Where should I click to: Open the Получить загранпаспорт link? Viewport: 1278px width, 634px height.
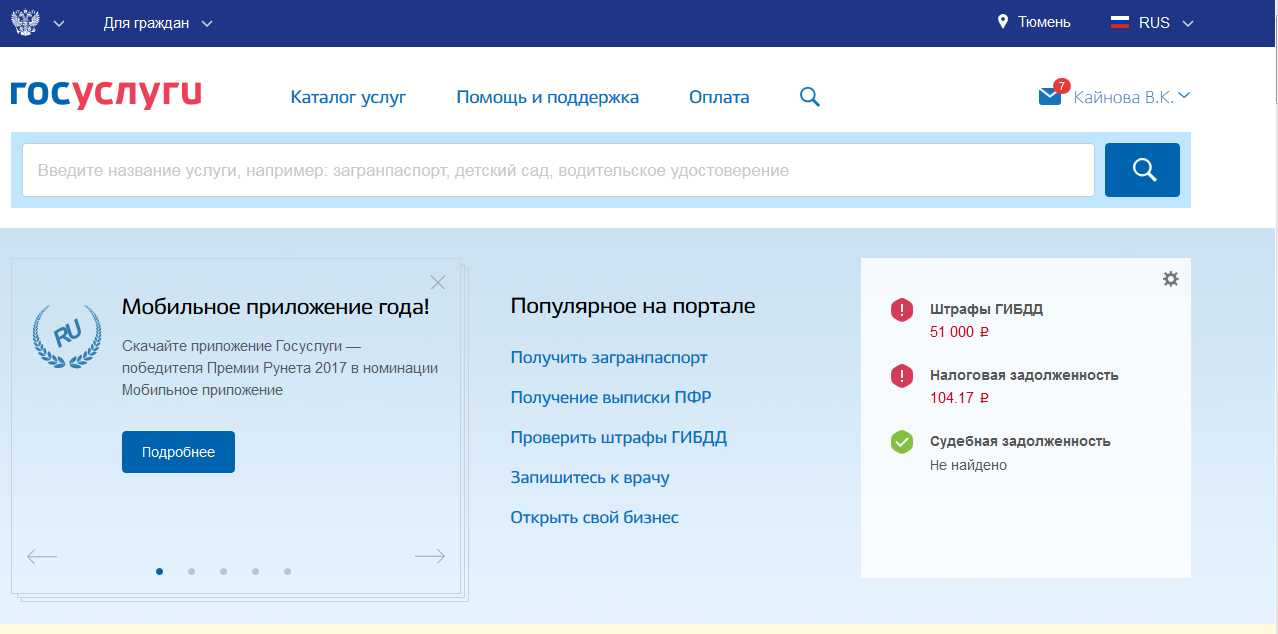point(608,357)
